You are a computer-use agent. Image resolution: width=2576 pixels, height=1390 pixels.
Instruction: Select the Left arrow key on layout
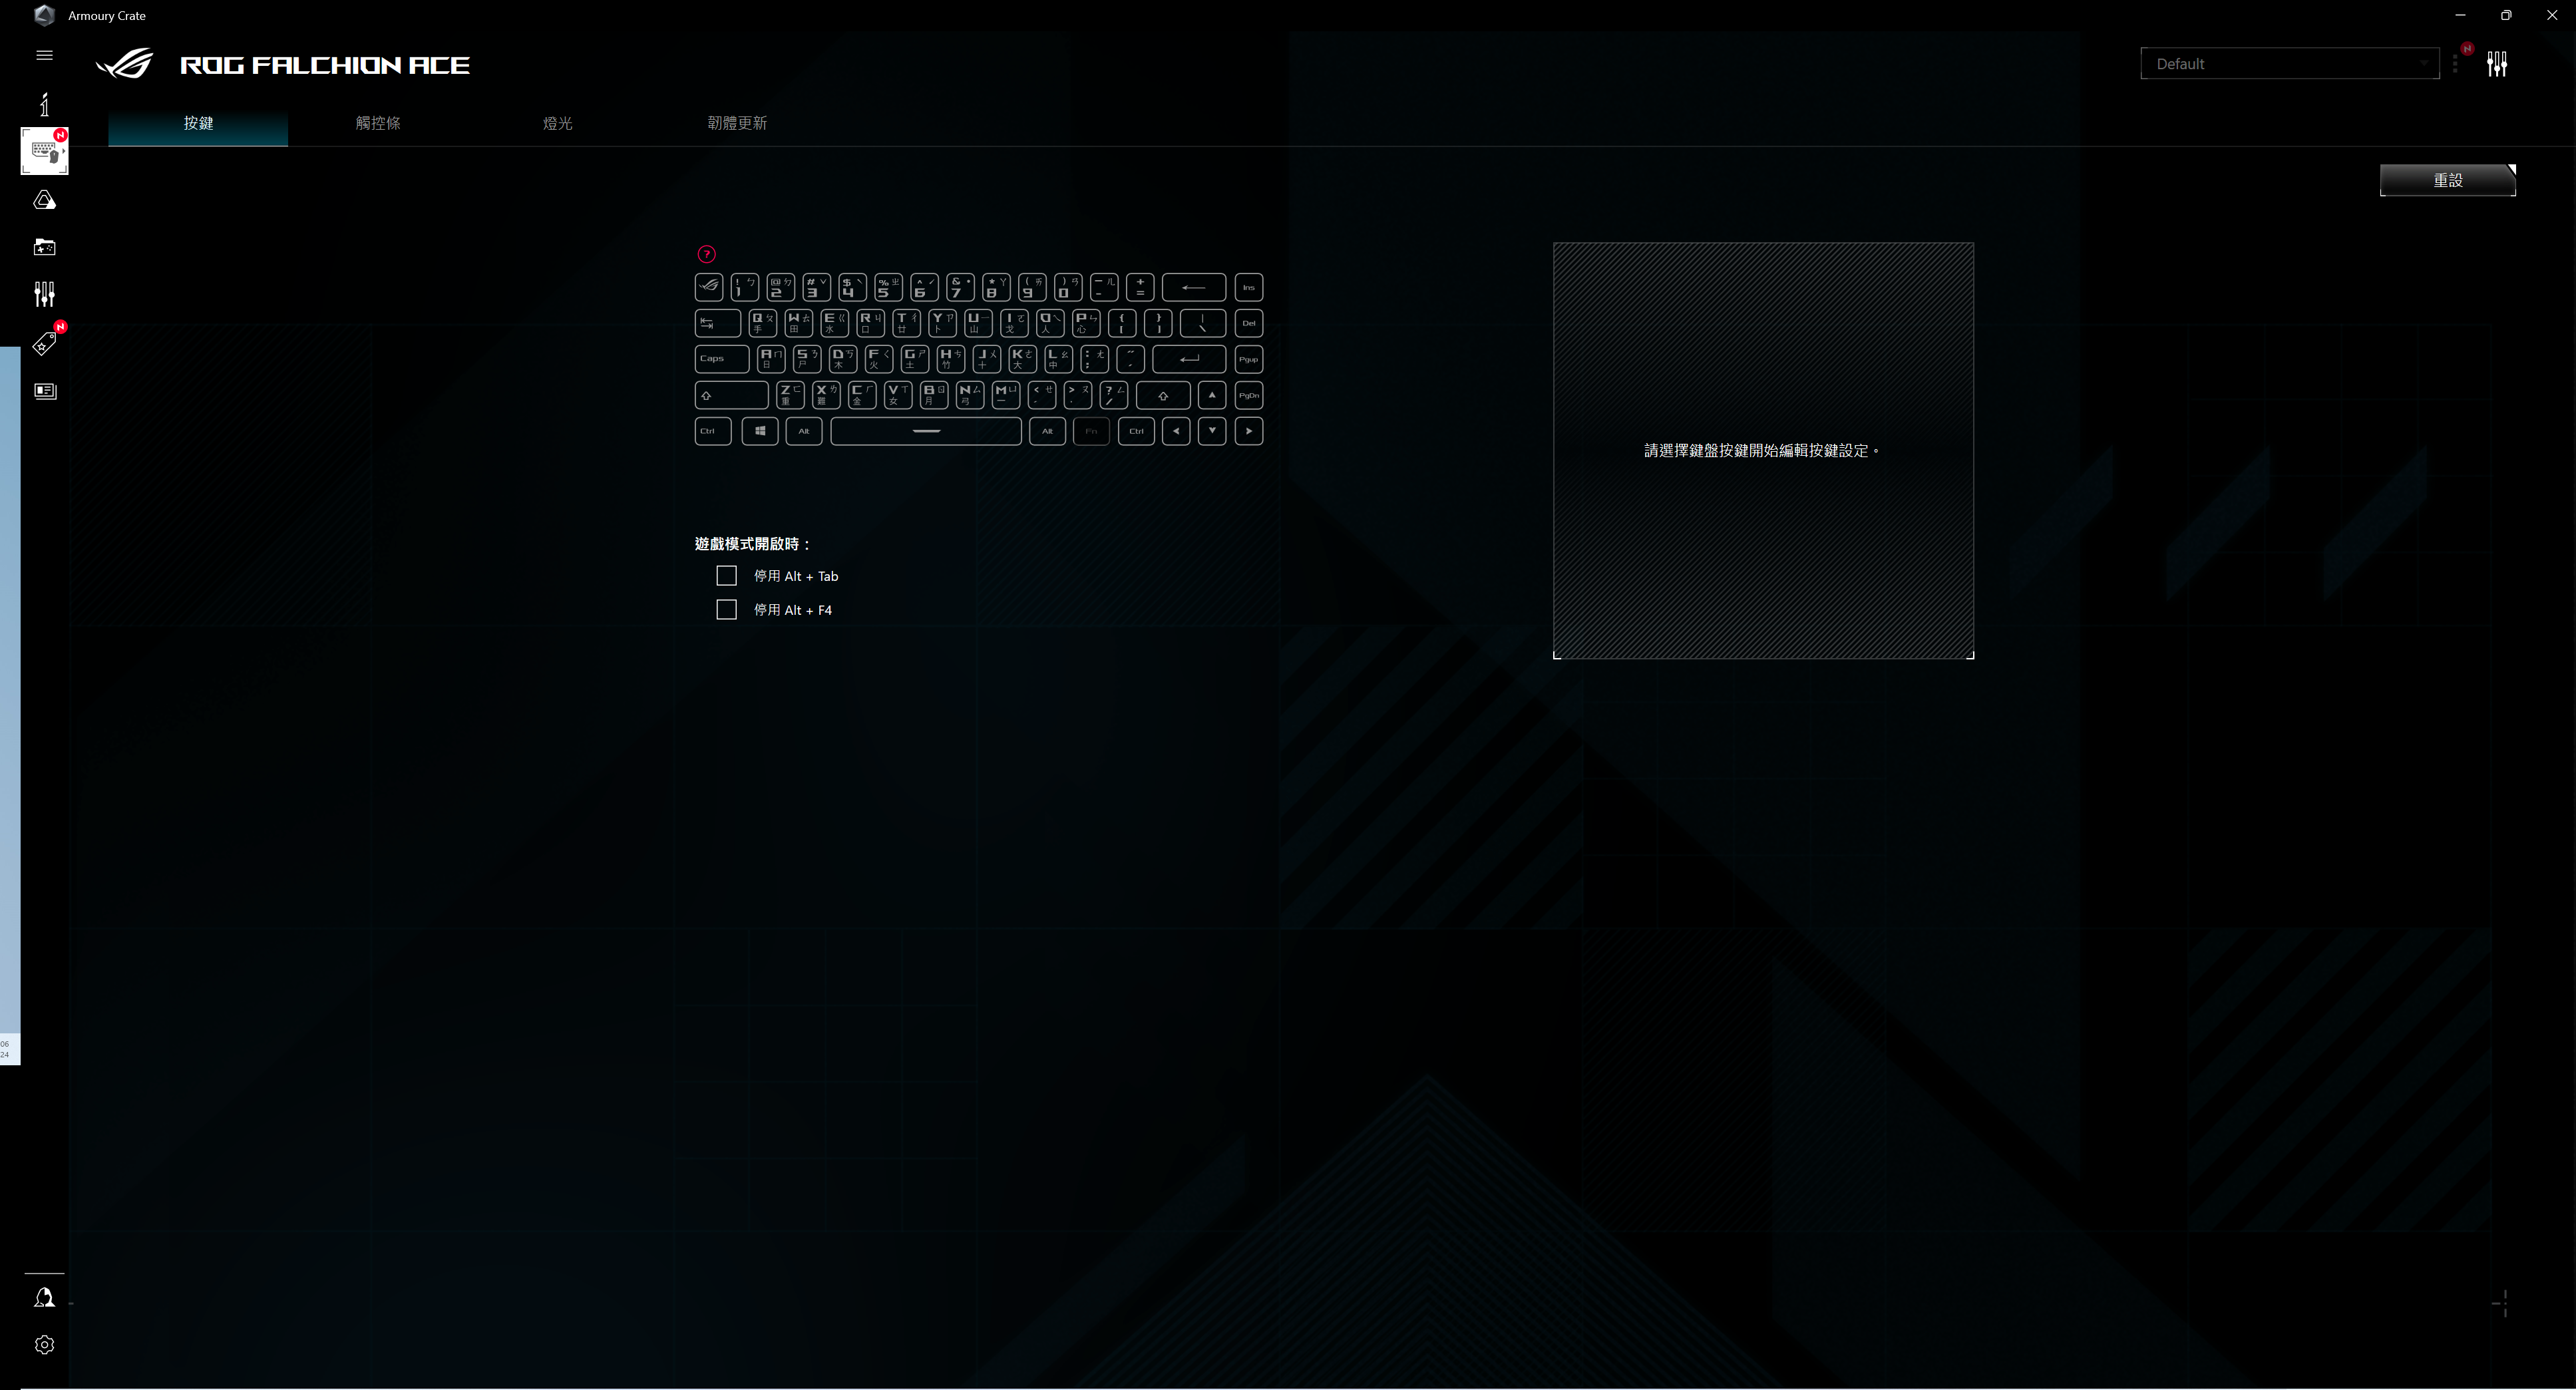click(x=1176, y=431)
